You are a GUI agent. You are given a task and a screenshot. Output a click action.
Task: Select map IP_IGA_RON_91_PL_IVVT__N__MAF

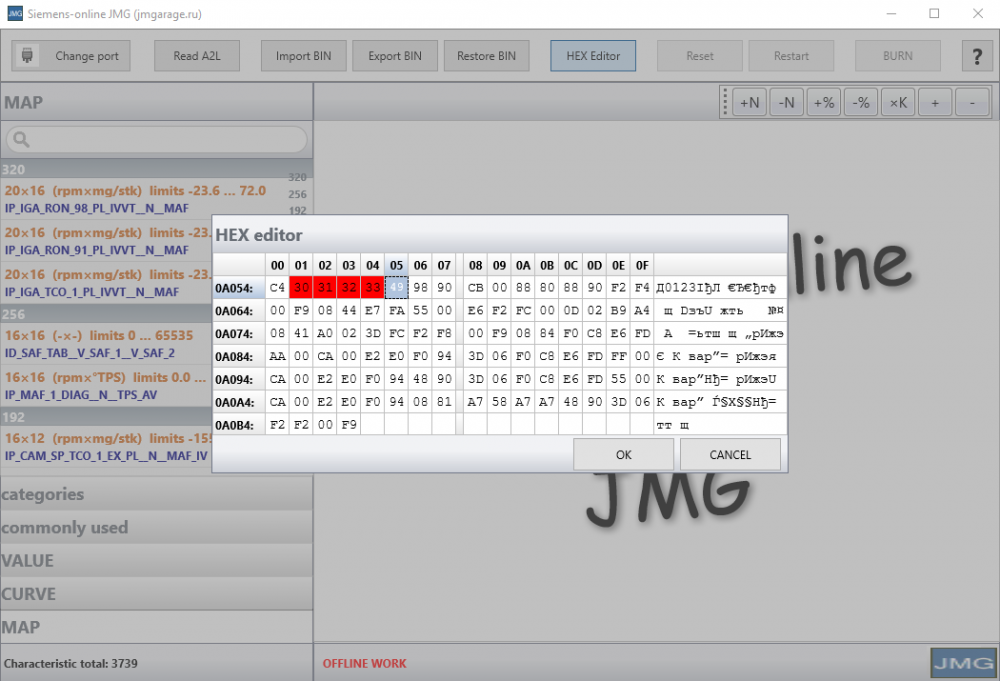coord(97,251)
